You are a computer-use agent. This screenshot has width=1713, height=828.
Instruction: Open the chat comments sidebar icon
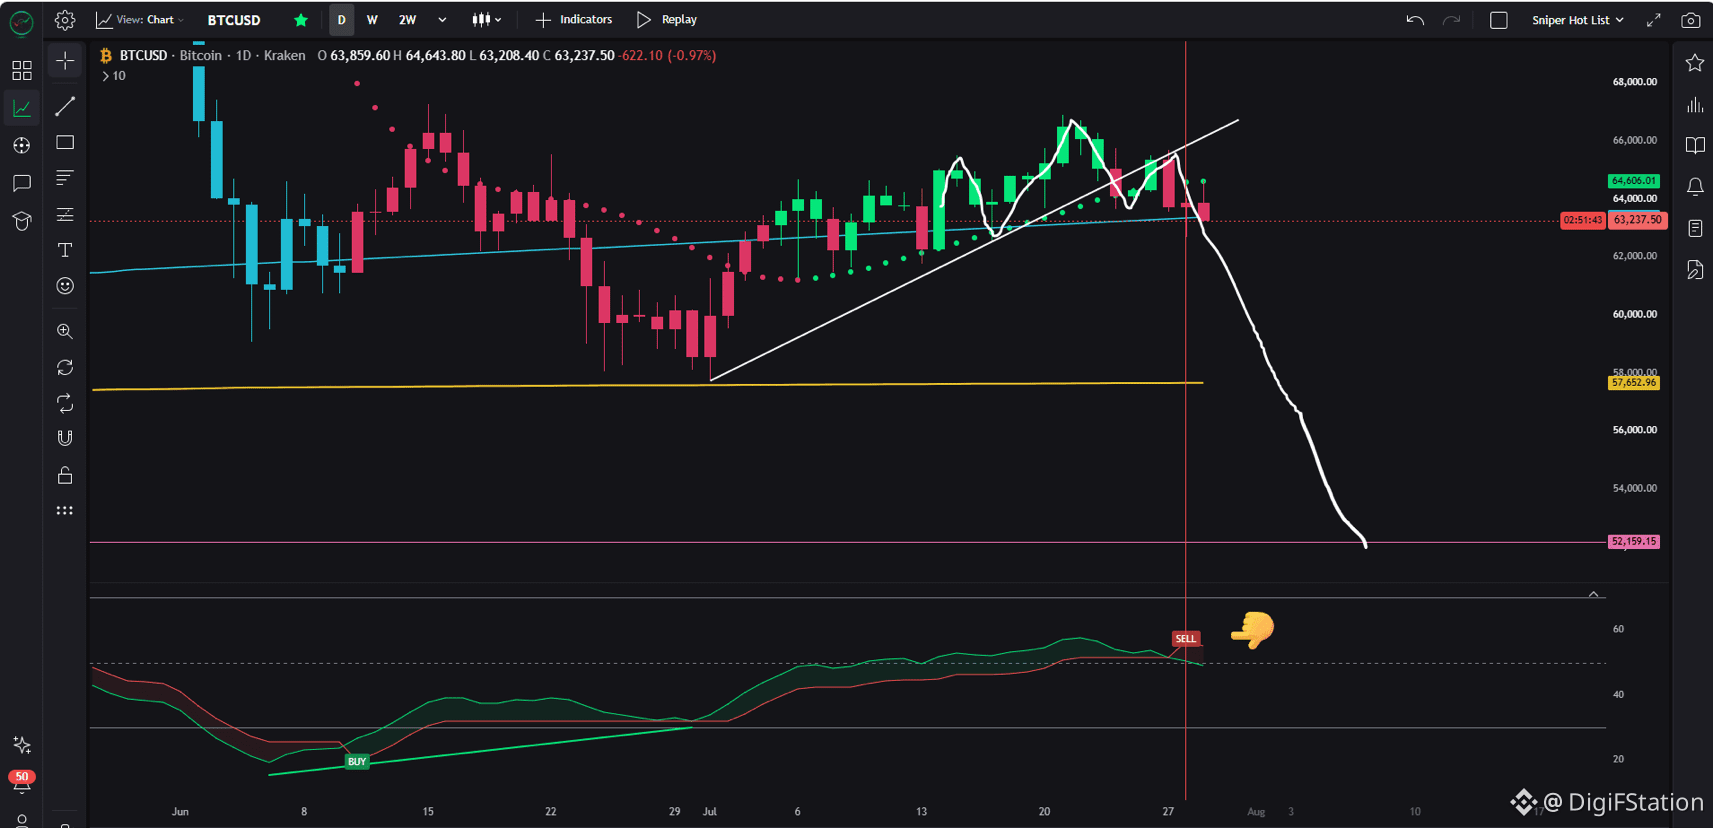[21, 183]
